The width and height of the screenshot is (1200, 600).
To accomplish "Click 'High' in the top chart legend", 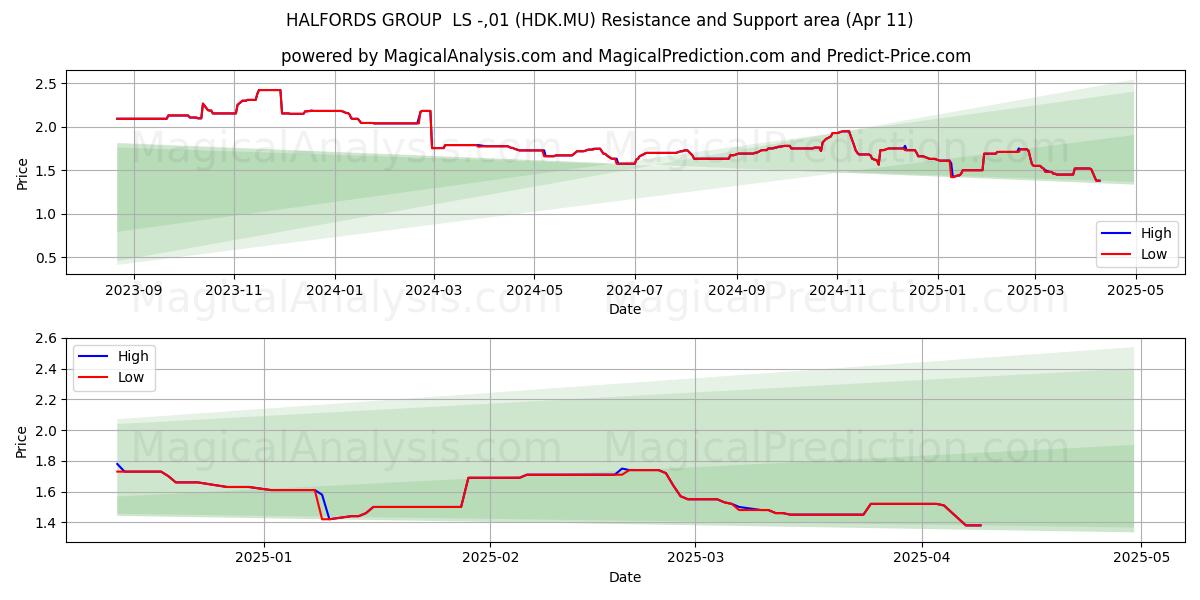I will pyautogui.click(x=1156, y=233).
